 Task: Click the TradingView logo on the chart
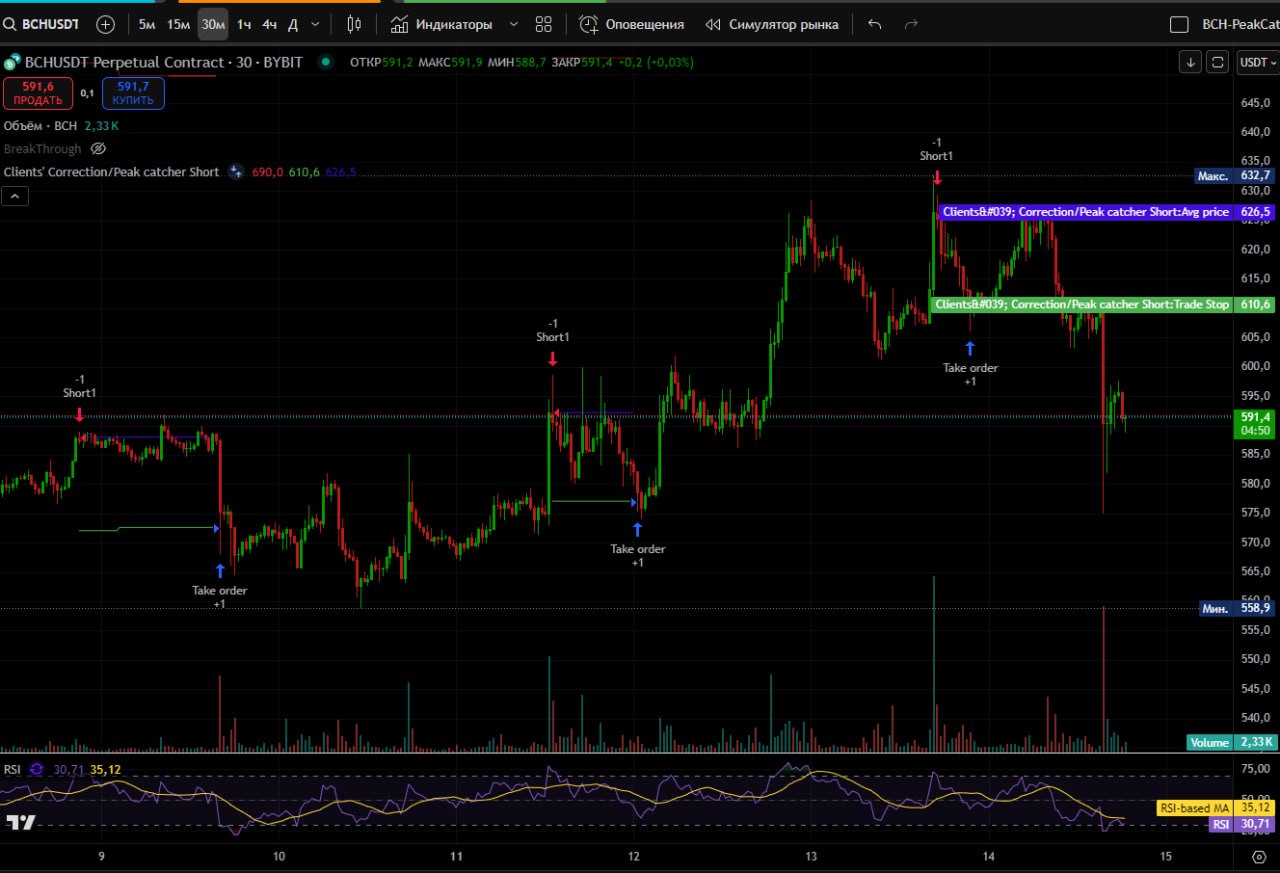pyautogui.click(x=21, y=822)
